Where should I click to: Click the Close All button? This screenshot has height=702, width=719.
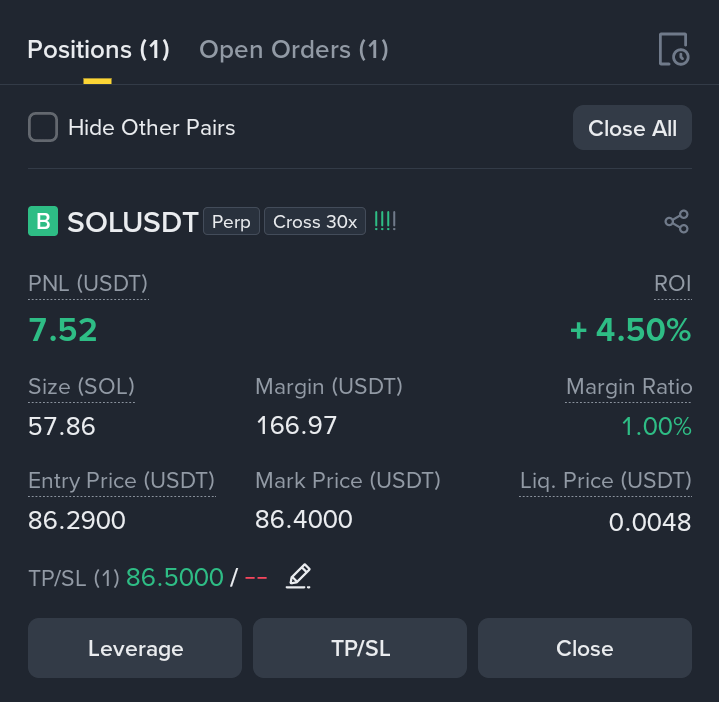(x=632, y=128)
